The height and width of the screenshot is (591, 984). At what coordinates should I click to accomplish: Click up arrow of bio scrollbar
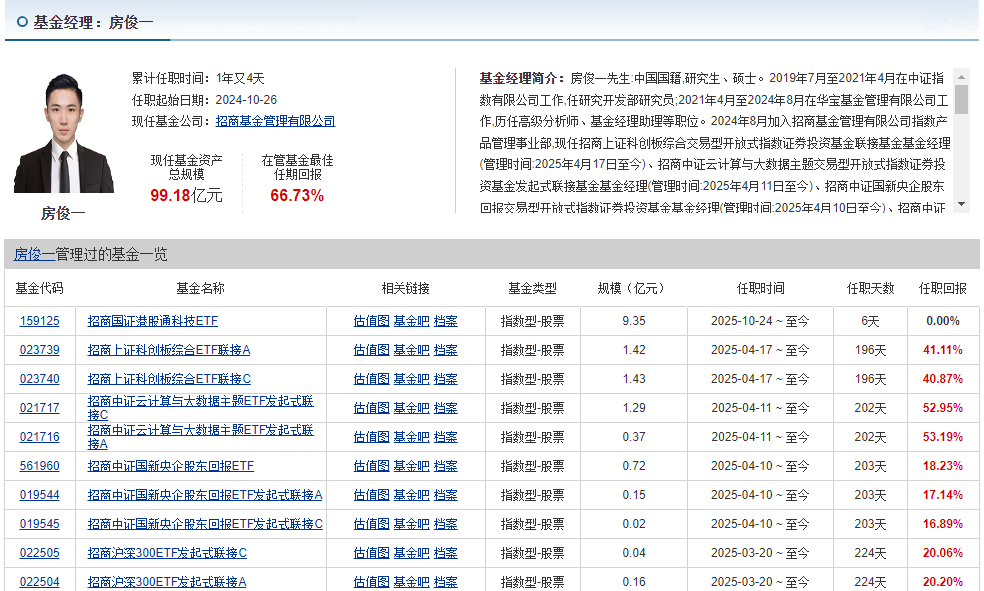[961, 77]
